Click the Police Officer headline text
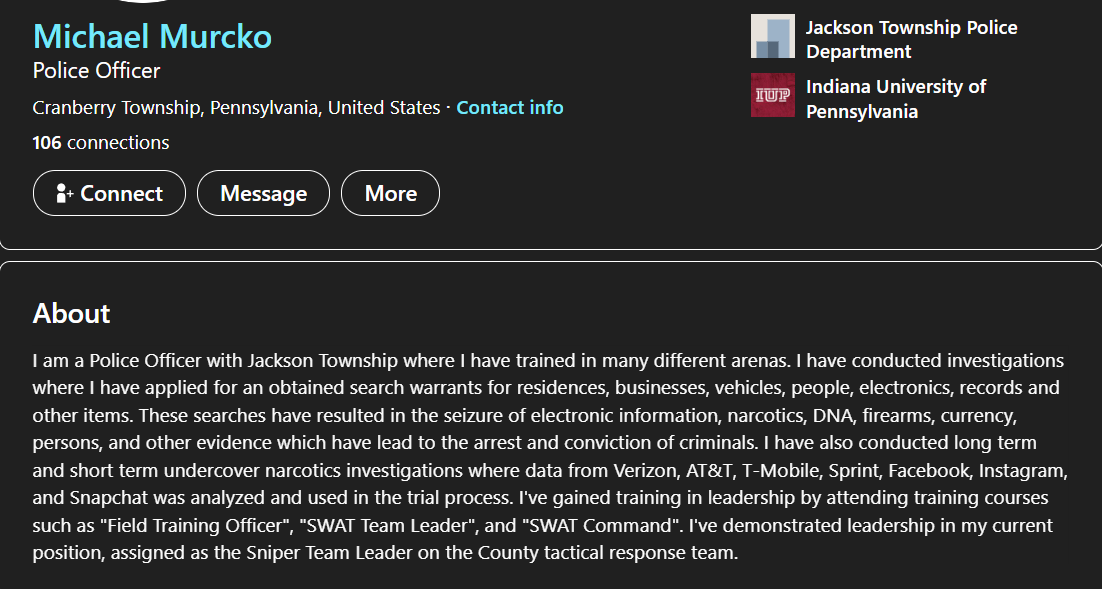 point(96,70)
